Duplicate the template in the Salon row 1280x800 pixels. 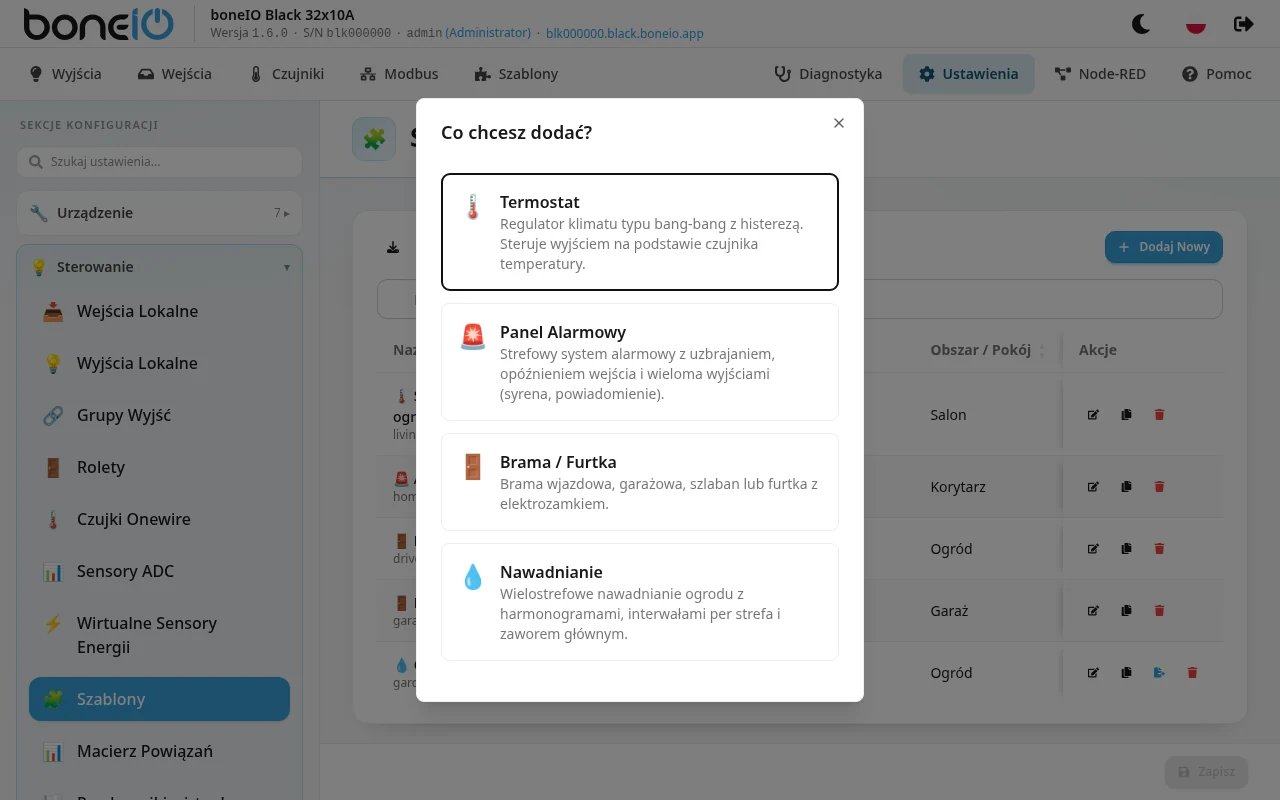[x=1126, y=414]
